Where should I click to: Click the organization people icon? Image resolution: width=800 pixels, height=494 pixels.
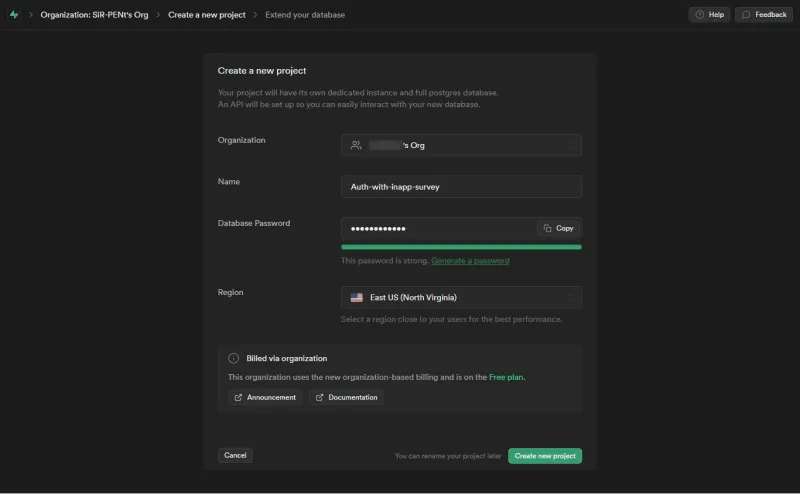pyautogui.click(x=356, y=145)
